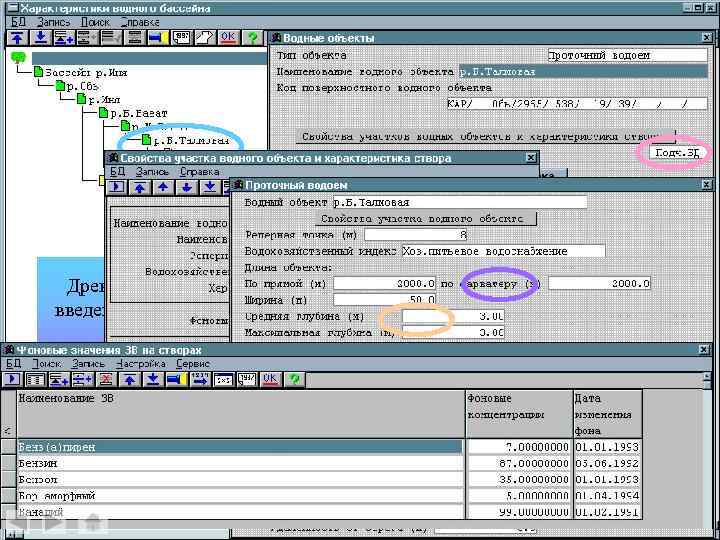Open Запись menu in main basin window
720x540 pixels.
coord(54,22)
